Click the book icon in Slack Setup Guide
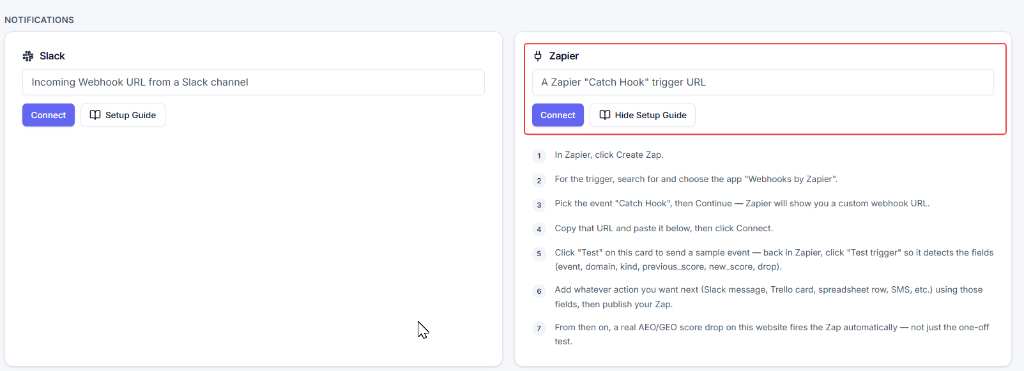The image size is (1024, 371). (x=95, y=115)
